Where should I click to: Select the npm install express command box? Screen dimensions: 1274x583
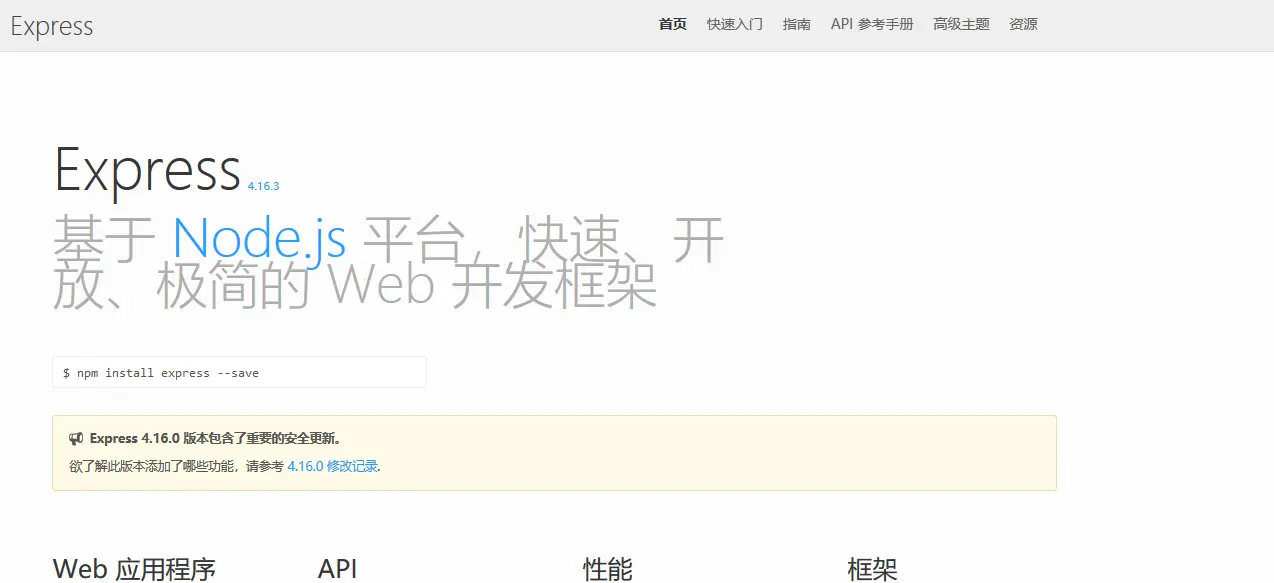click(240, 372)
